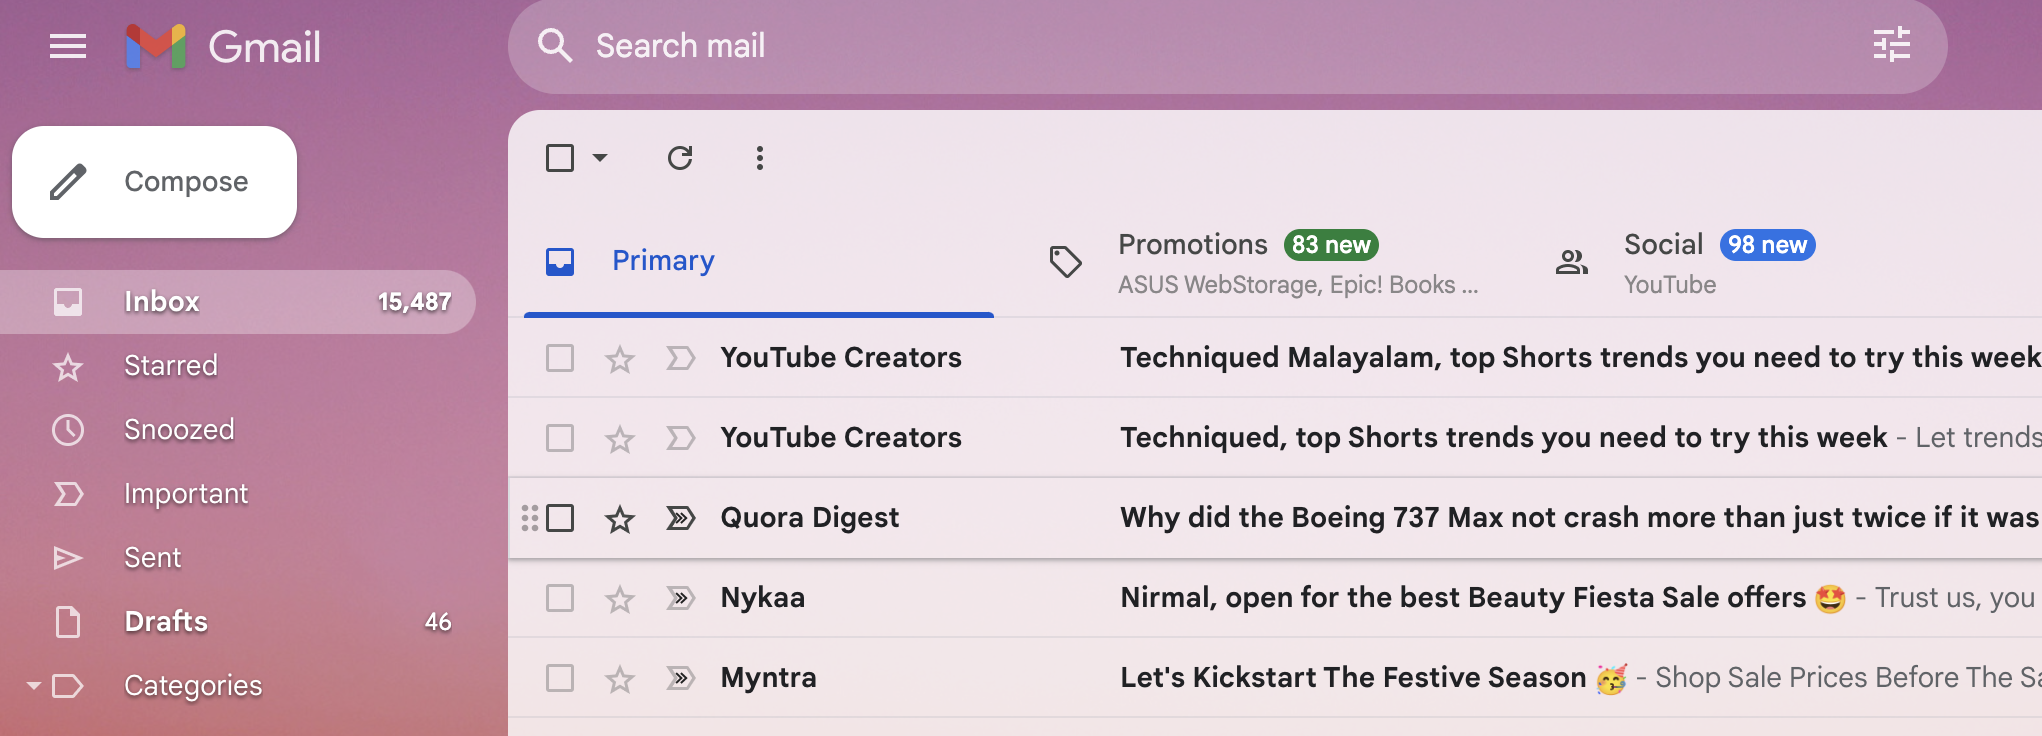Toggle importance marker on second YouTube Creators email

click(x=680, y=438)
